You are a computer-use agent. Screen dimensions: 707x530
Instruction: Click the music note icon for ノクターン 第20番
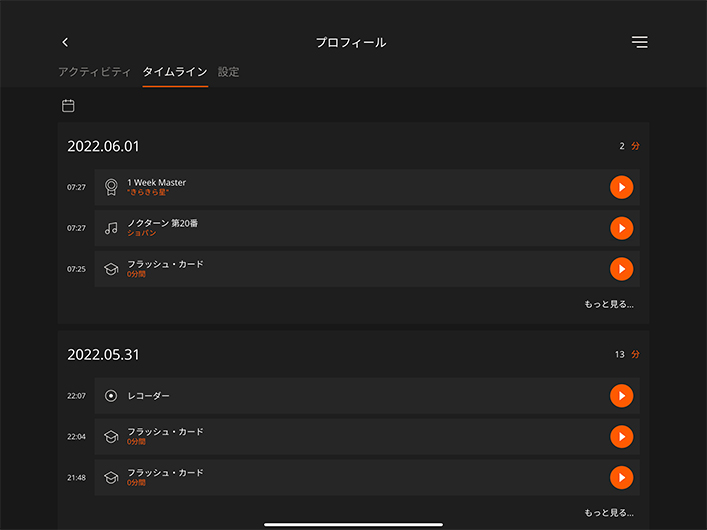pyautogui.click(x=111, y=228)
